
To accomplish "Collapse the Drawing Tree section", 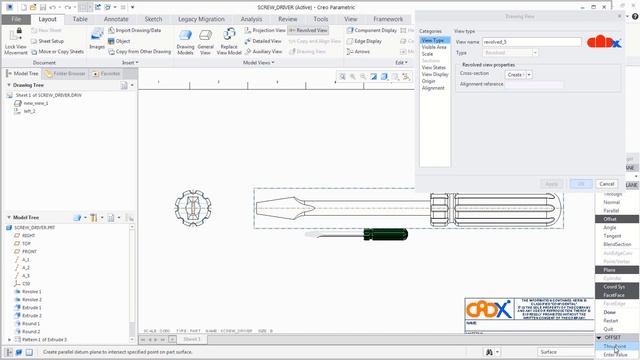I will pyautogui.click(x=9, y=85).
